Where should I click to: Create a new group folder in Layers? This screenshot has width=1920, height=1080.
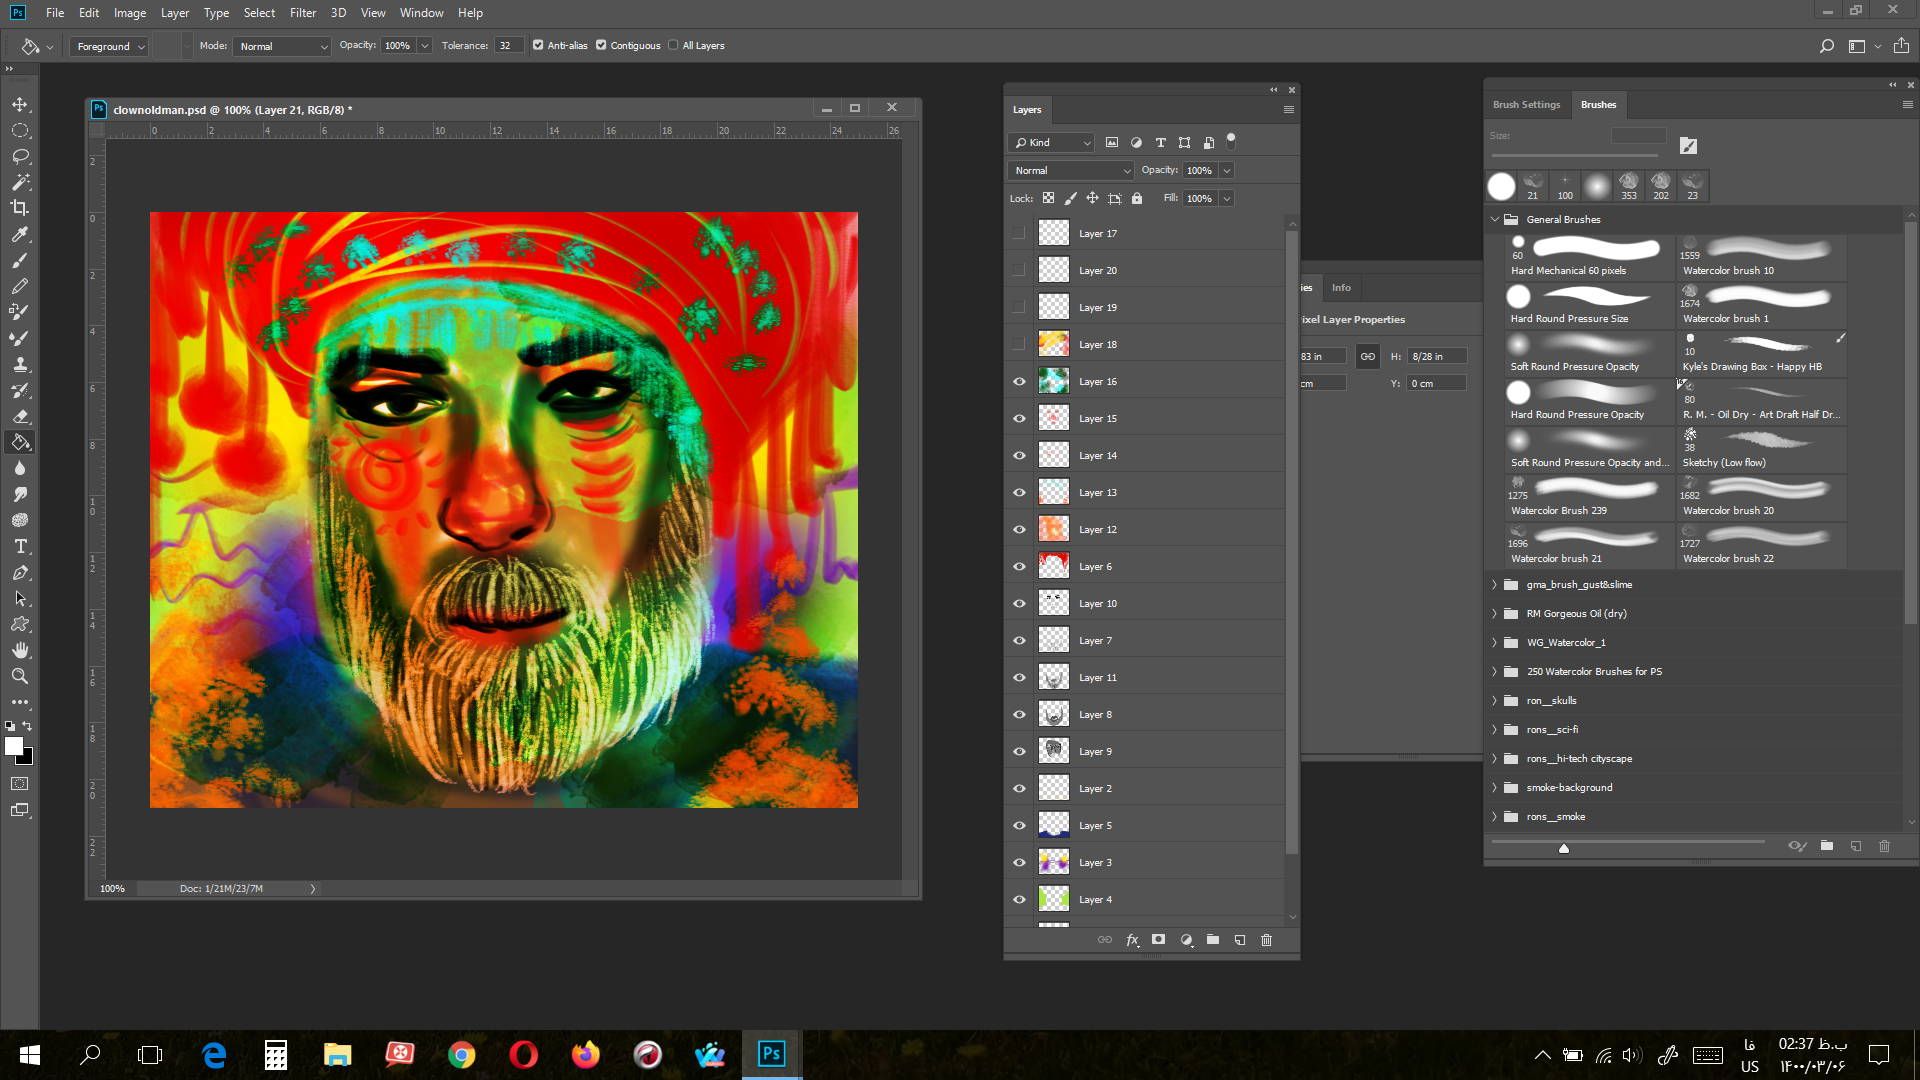pos(1213,940)
